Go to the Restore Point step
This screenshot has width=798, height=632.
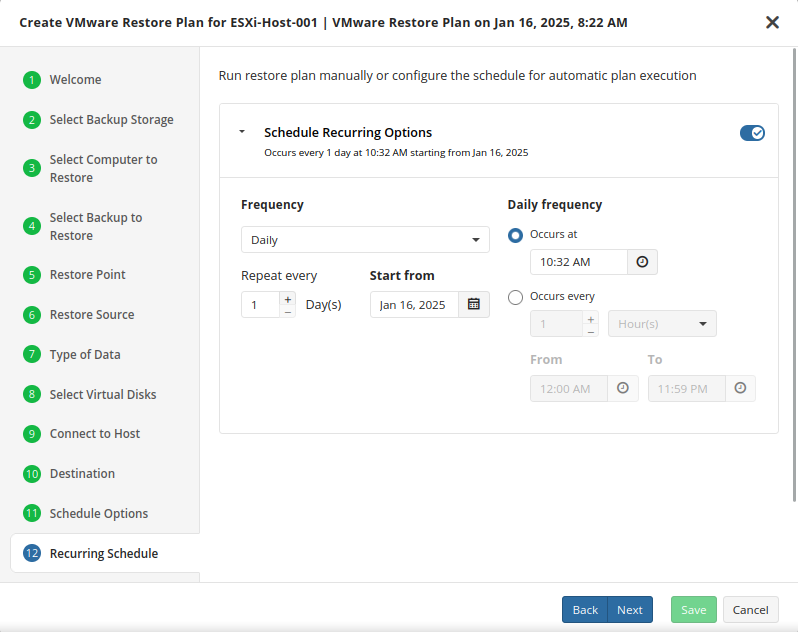click(87, 275)
